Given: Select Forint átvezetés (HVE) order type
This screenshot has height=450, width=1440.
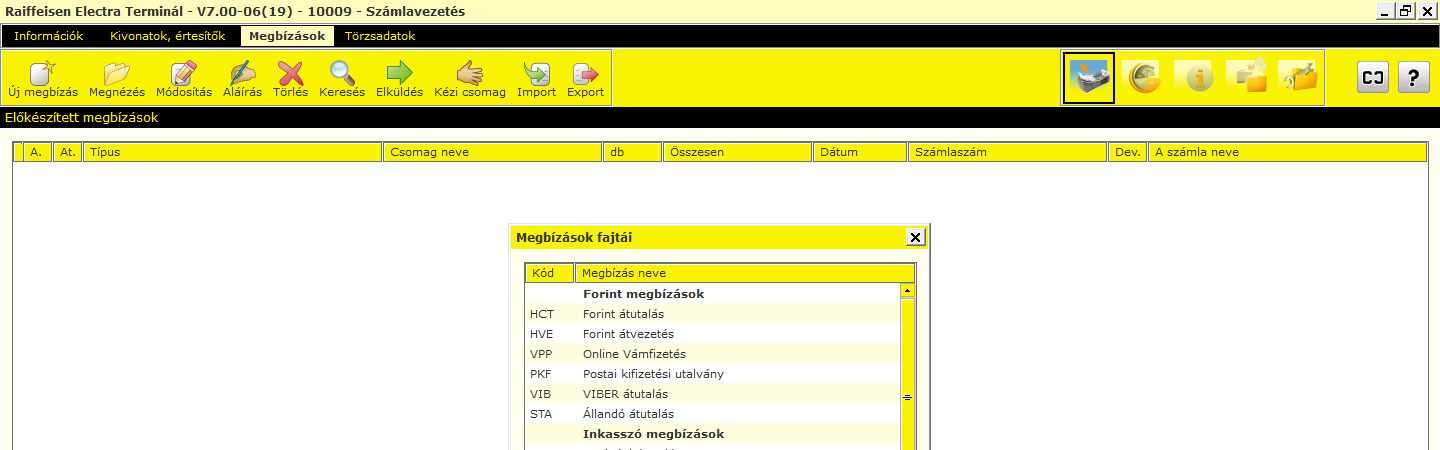Looking at the screenshot, I should click(x=712, y=334).
